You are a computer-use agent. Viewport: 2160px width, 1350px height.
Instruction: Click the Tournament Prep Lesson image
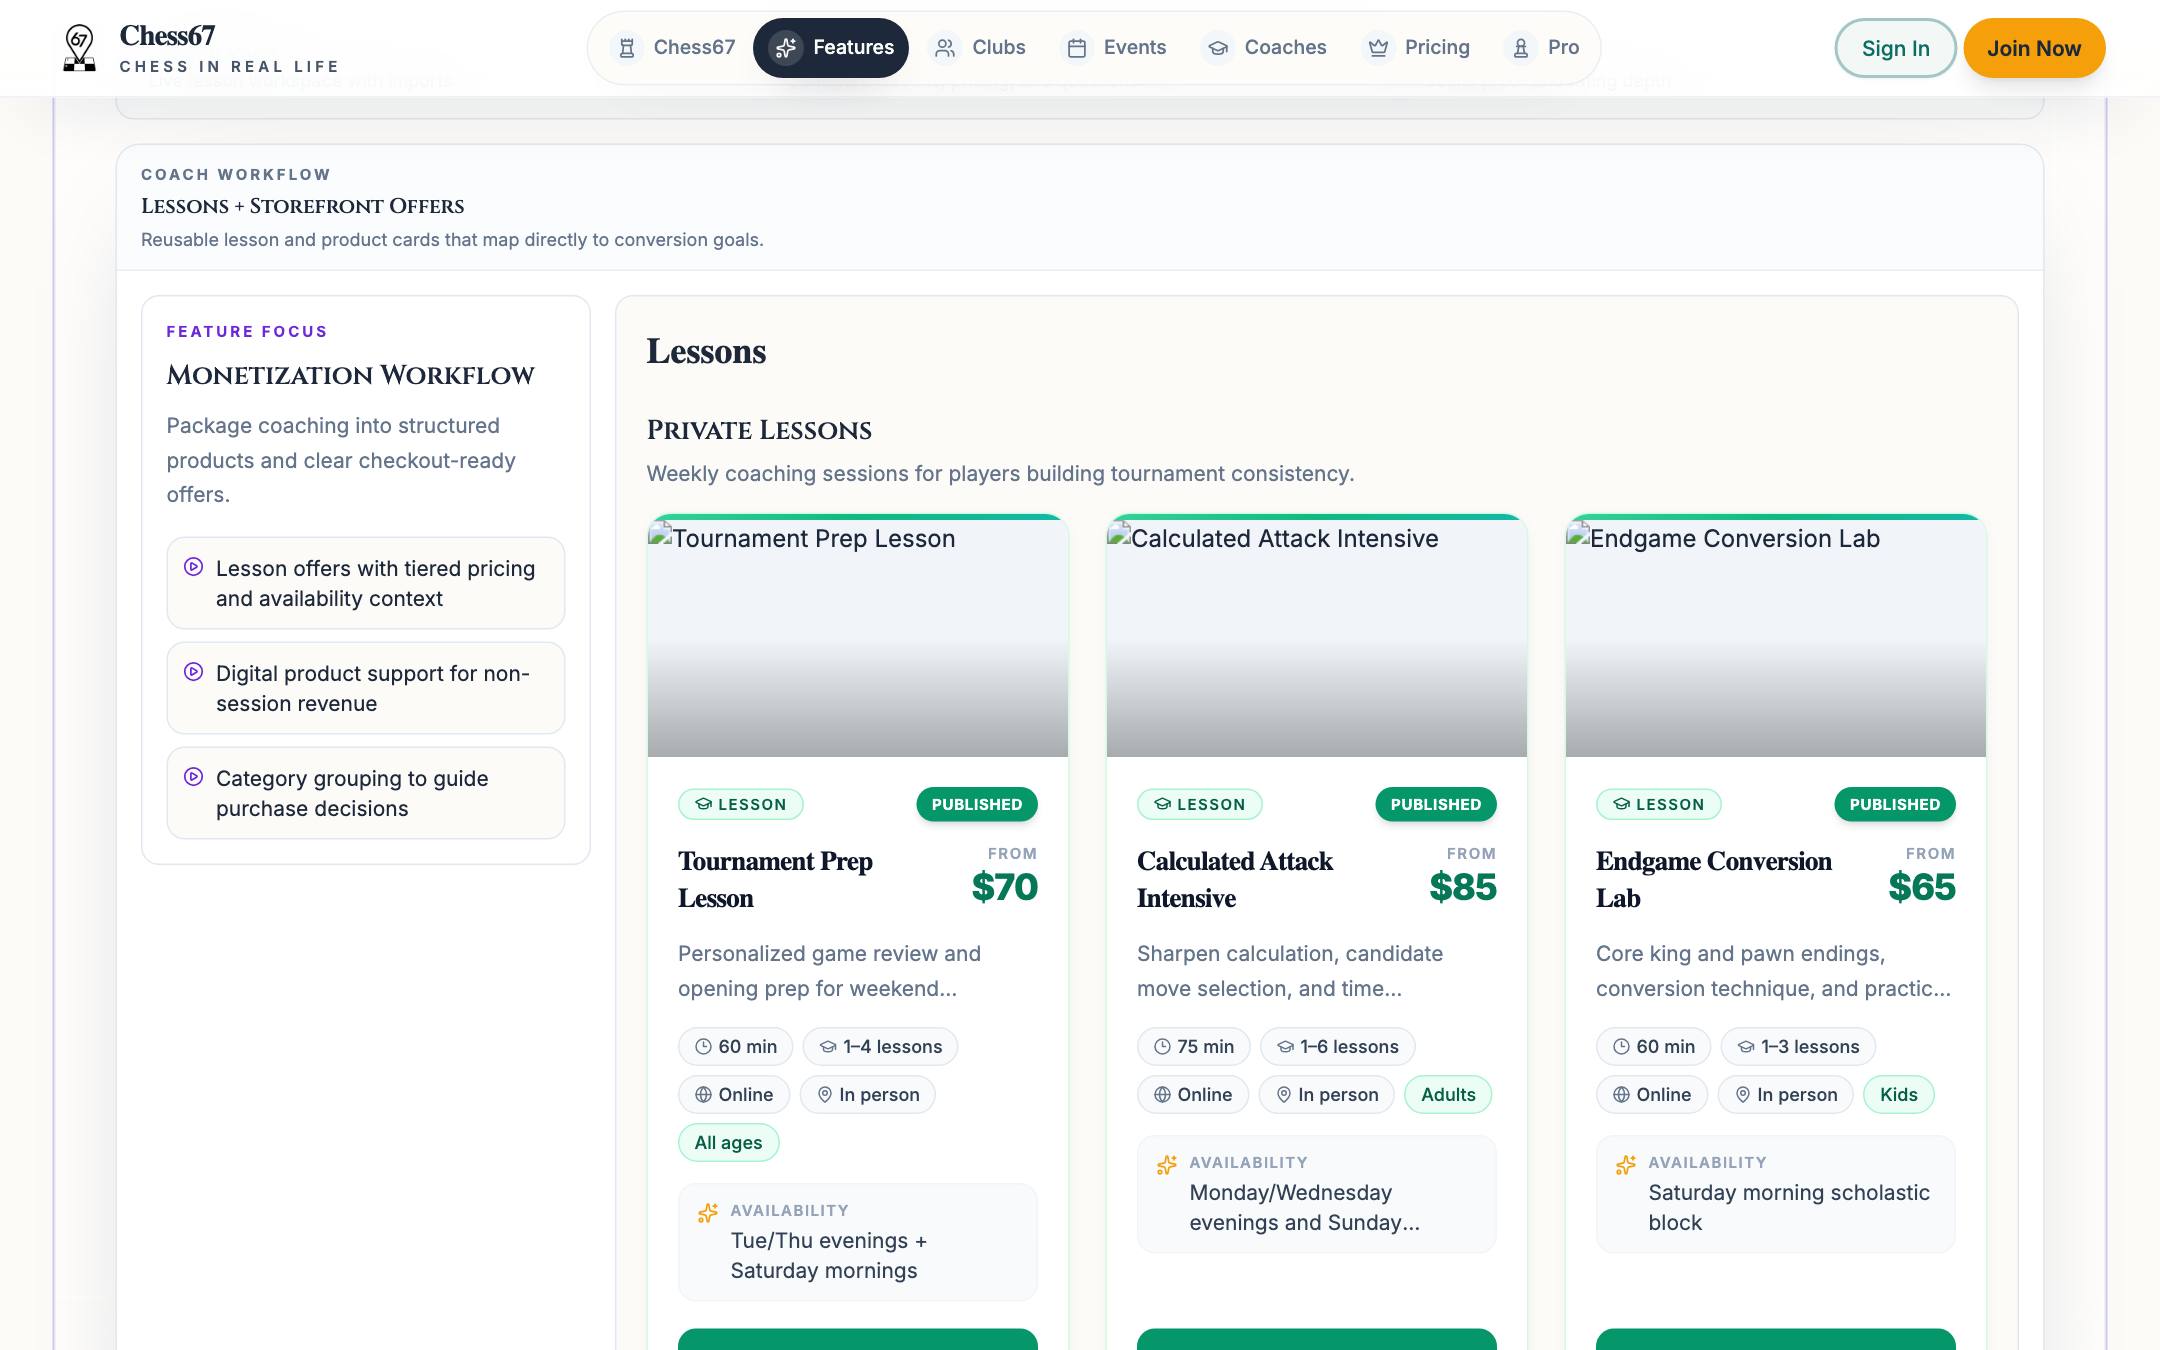[x=858, y=637]
